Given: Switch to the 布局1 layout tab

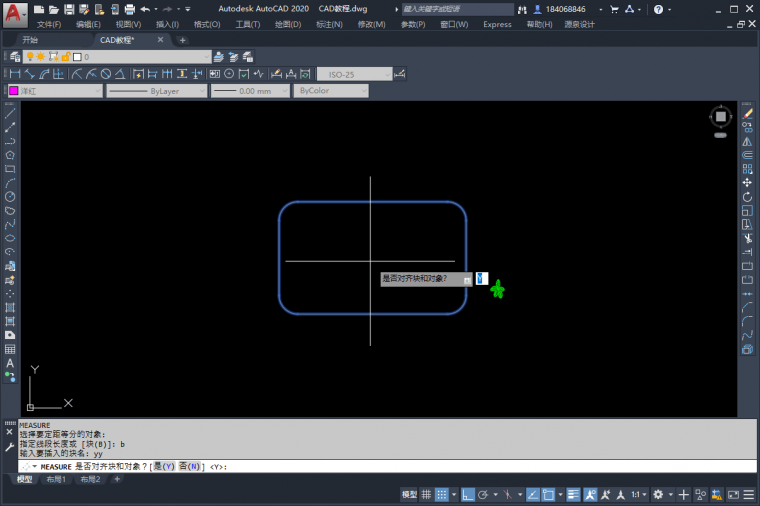Looking at the screenshot, I should (x=56, y=480).
